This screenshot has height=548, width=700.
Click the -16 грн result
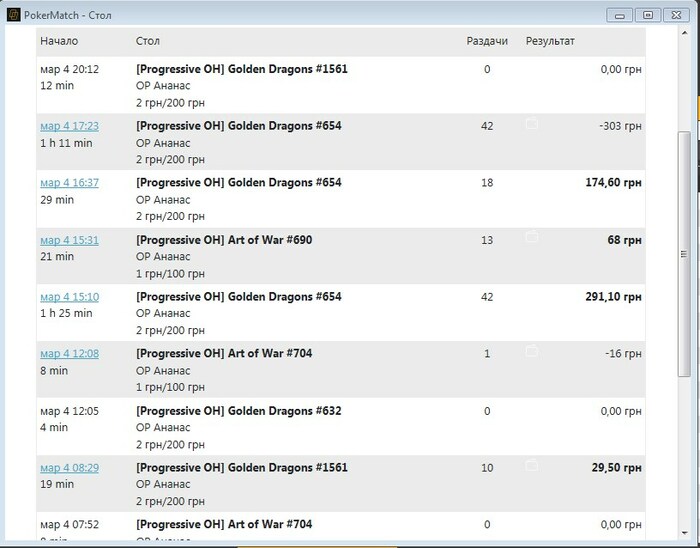623,354
